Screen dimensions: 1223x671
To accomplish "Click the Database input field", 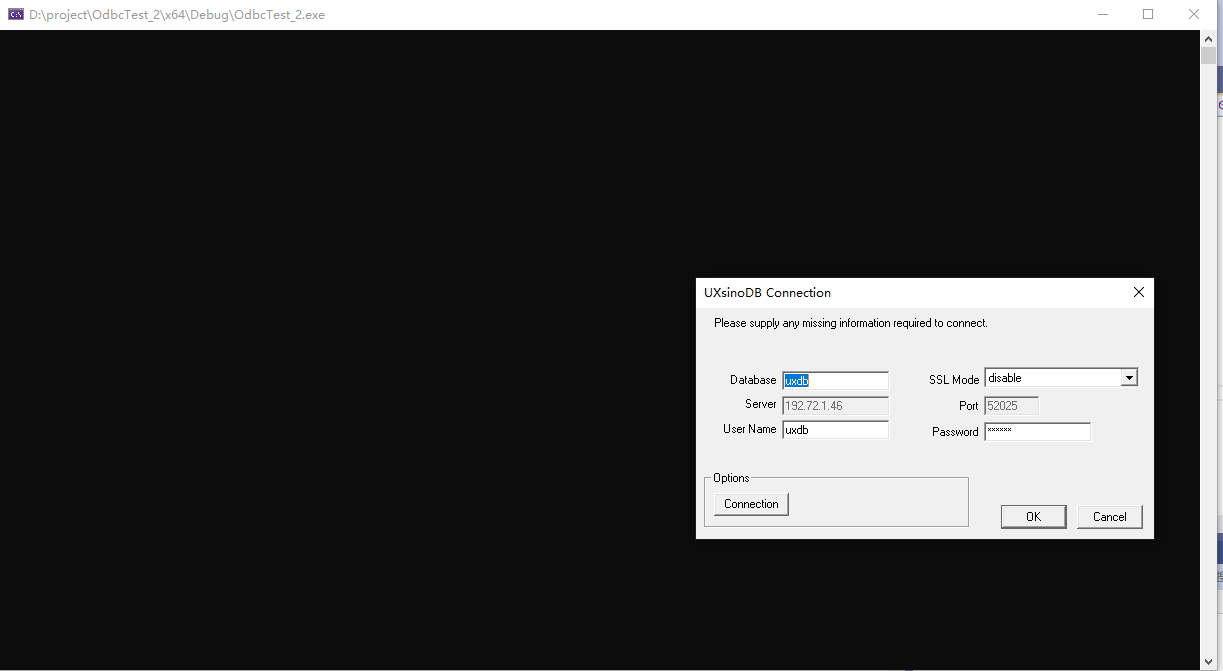I will (x=835, y=381).
